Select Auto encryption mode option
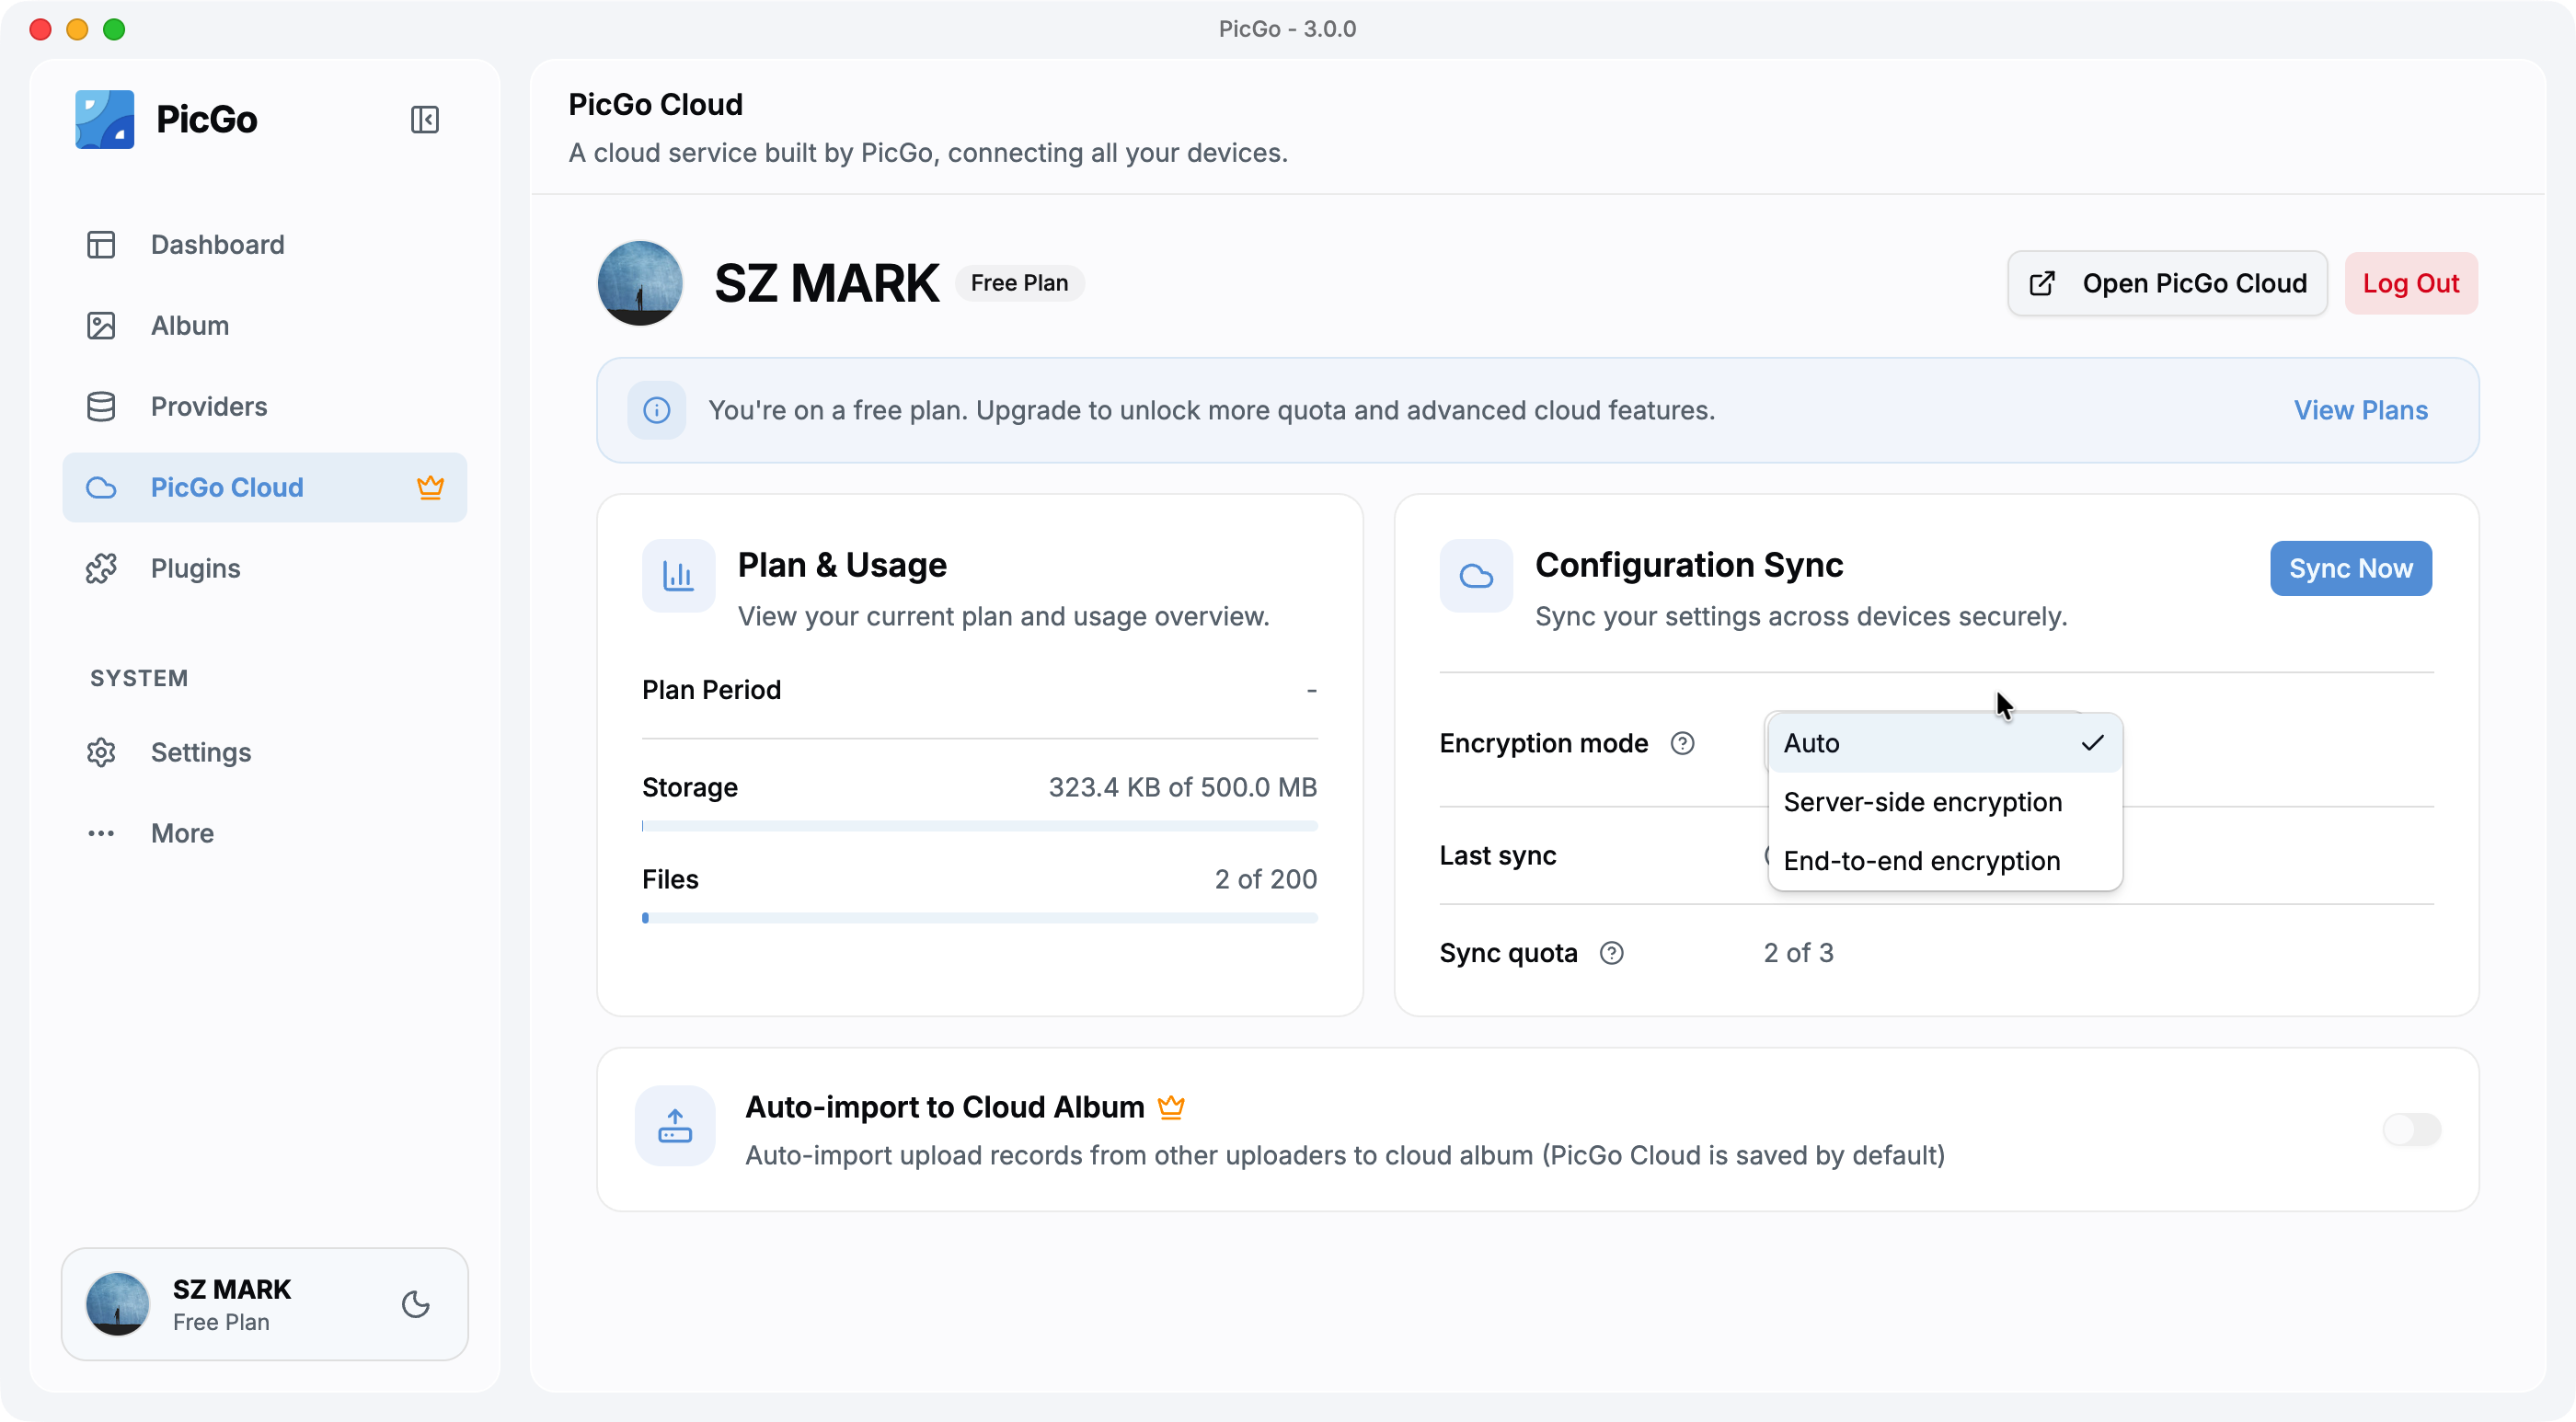2576x1422 pixels. [1945, 743]
